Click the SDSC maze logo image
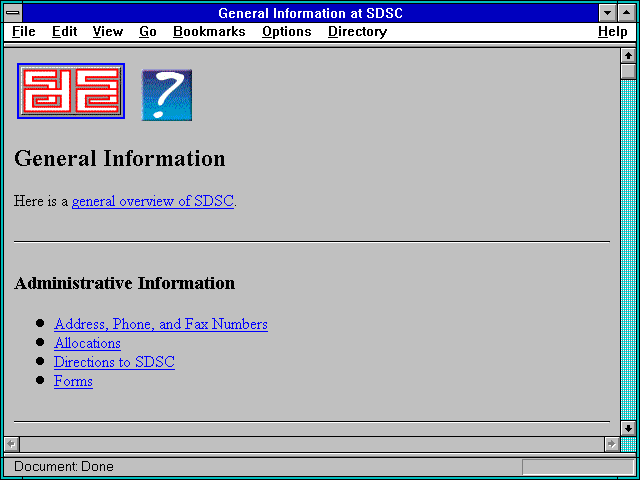 (x=71, y=91)
